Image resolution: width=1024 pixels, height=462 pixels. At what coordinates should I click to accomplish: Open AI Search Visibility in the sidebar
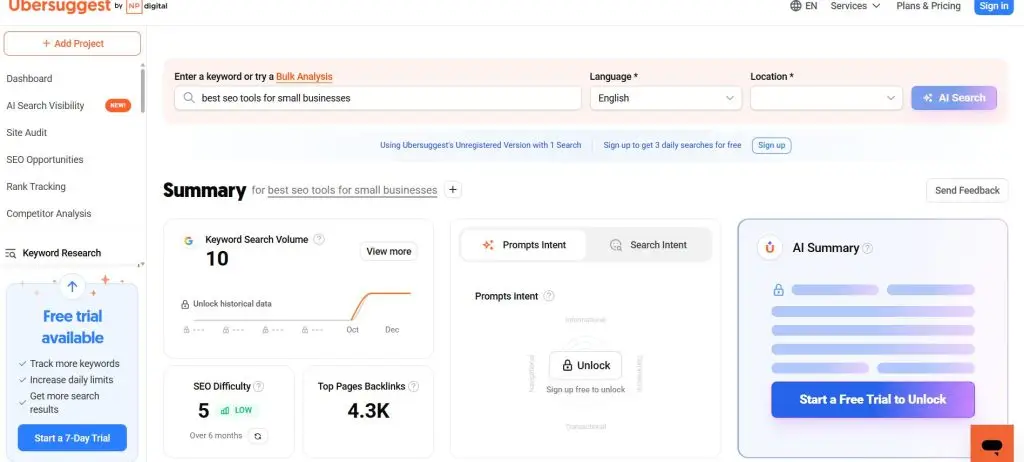click(x=45, y=105)
